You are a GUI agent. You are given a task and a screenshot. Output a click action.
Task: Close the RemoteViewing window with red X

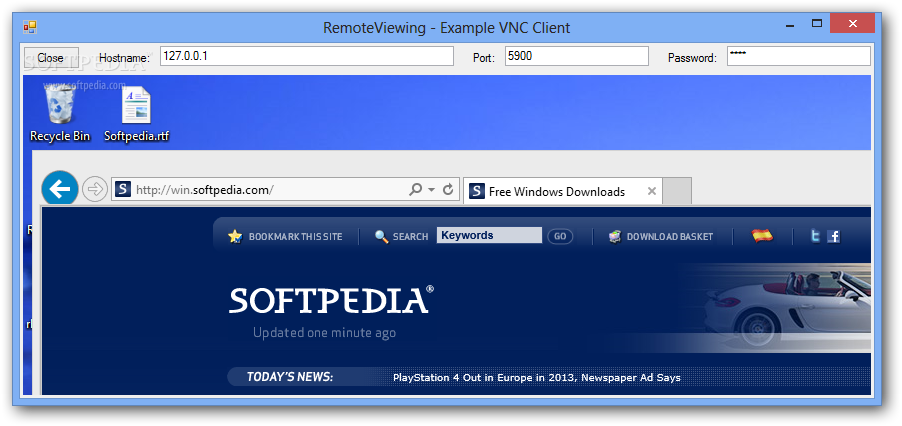coord(853,24)
